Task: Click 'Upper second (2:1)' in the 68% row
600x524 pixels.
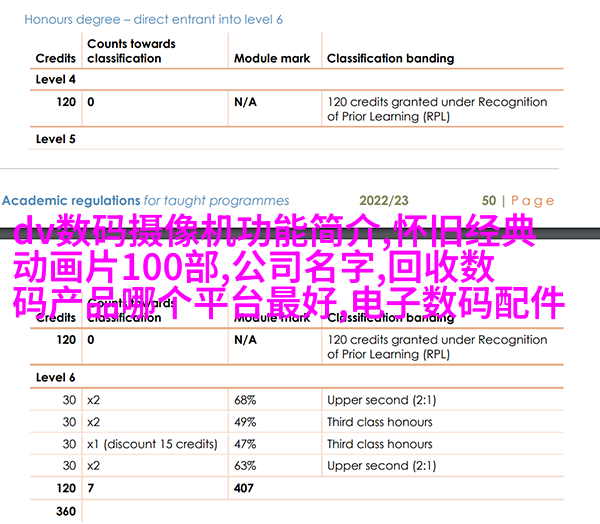Action: pyautogui.click(x=382, y=400)
